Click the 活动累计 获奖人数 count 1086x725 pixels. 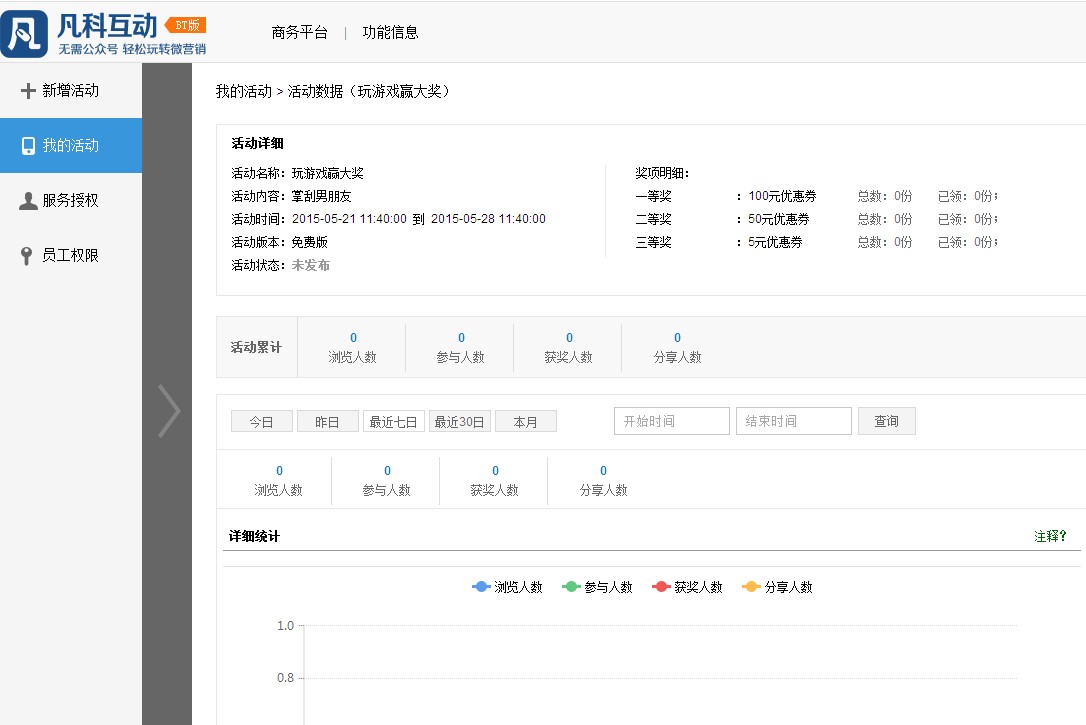point(569,338)
